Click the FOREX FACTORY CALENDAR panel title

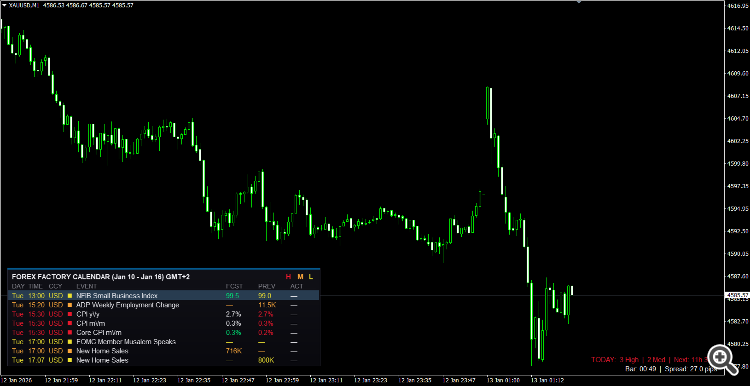tap(100, 276)
